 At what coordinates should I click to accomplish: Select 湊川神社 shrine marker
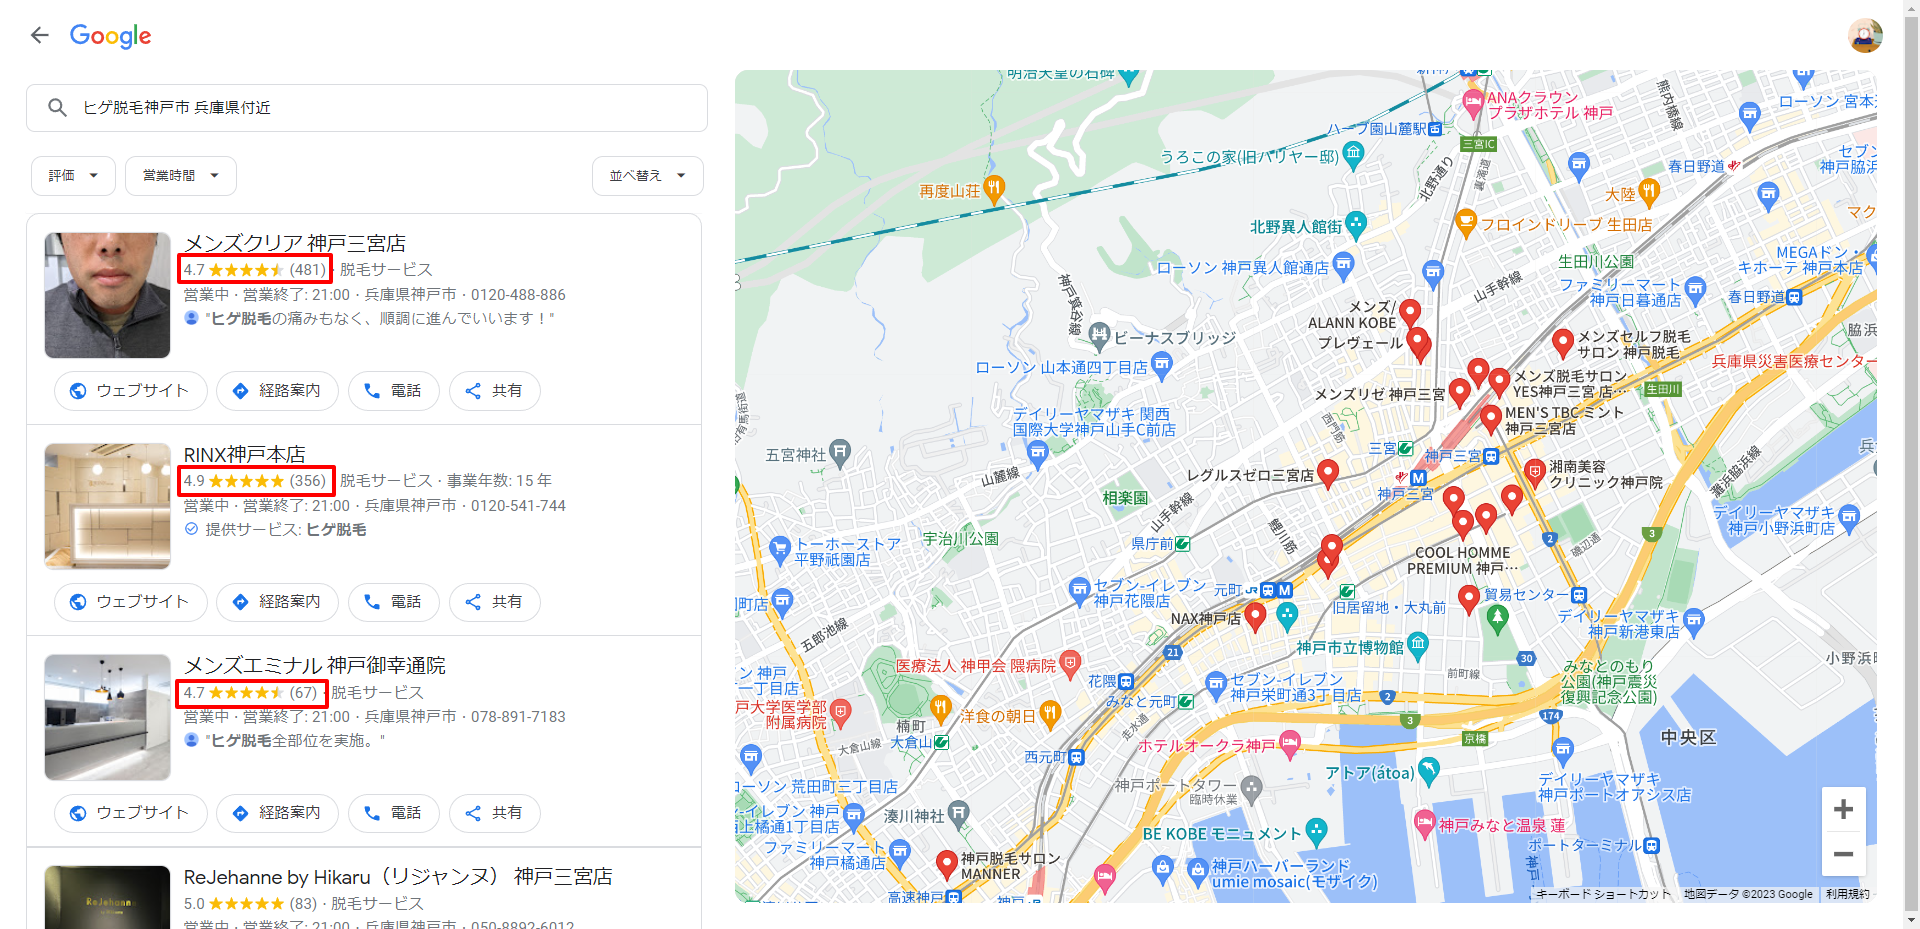point(958,813)
